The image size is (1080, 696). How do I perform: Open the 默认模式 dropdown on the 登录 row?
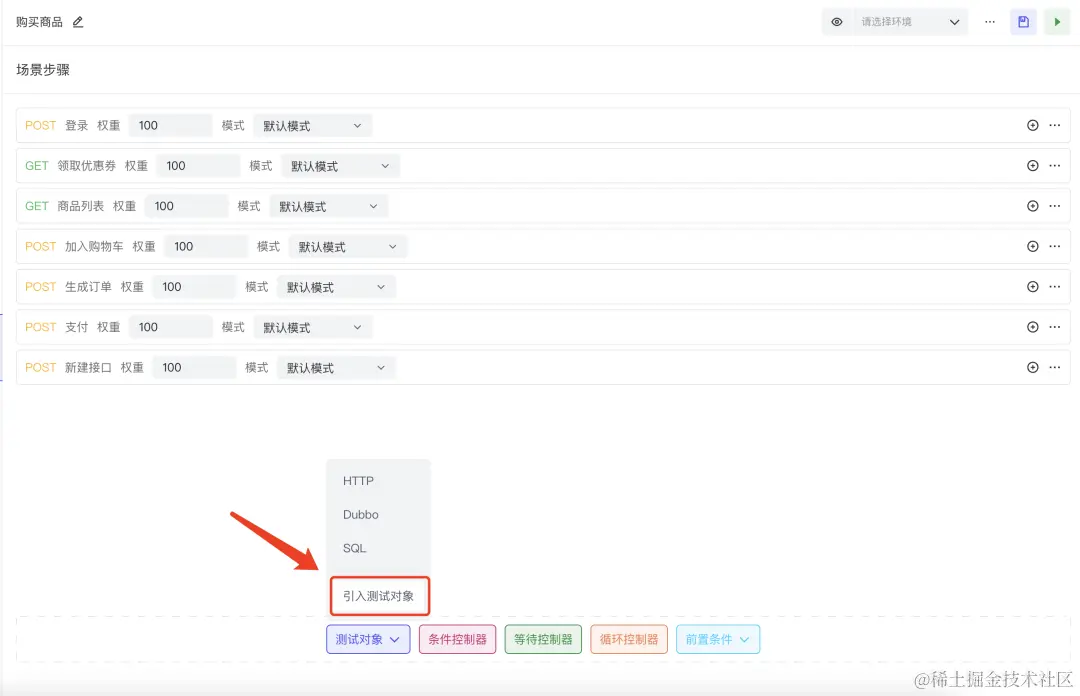pyautogui.click(x=312, y=125)
